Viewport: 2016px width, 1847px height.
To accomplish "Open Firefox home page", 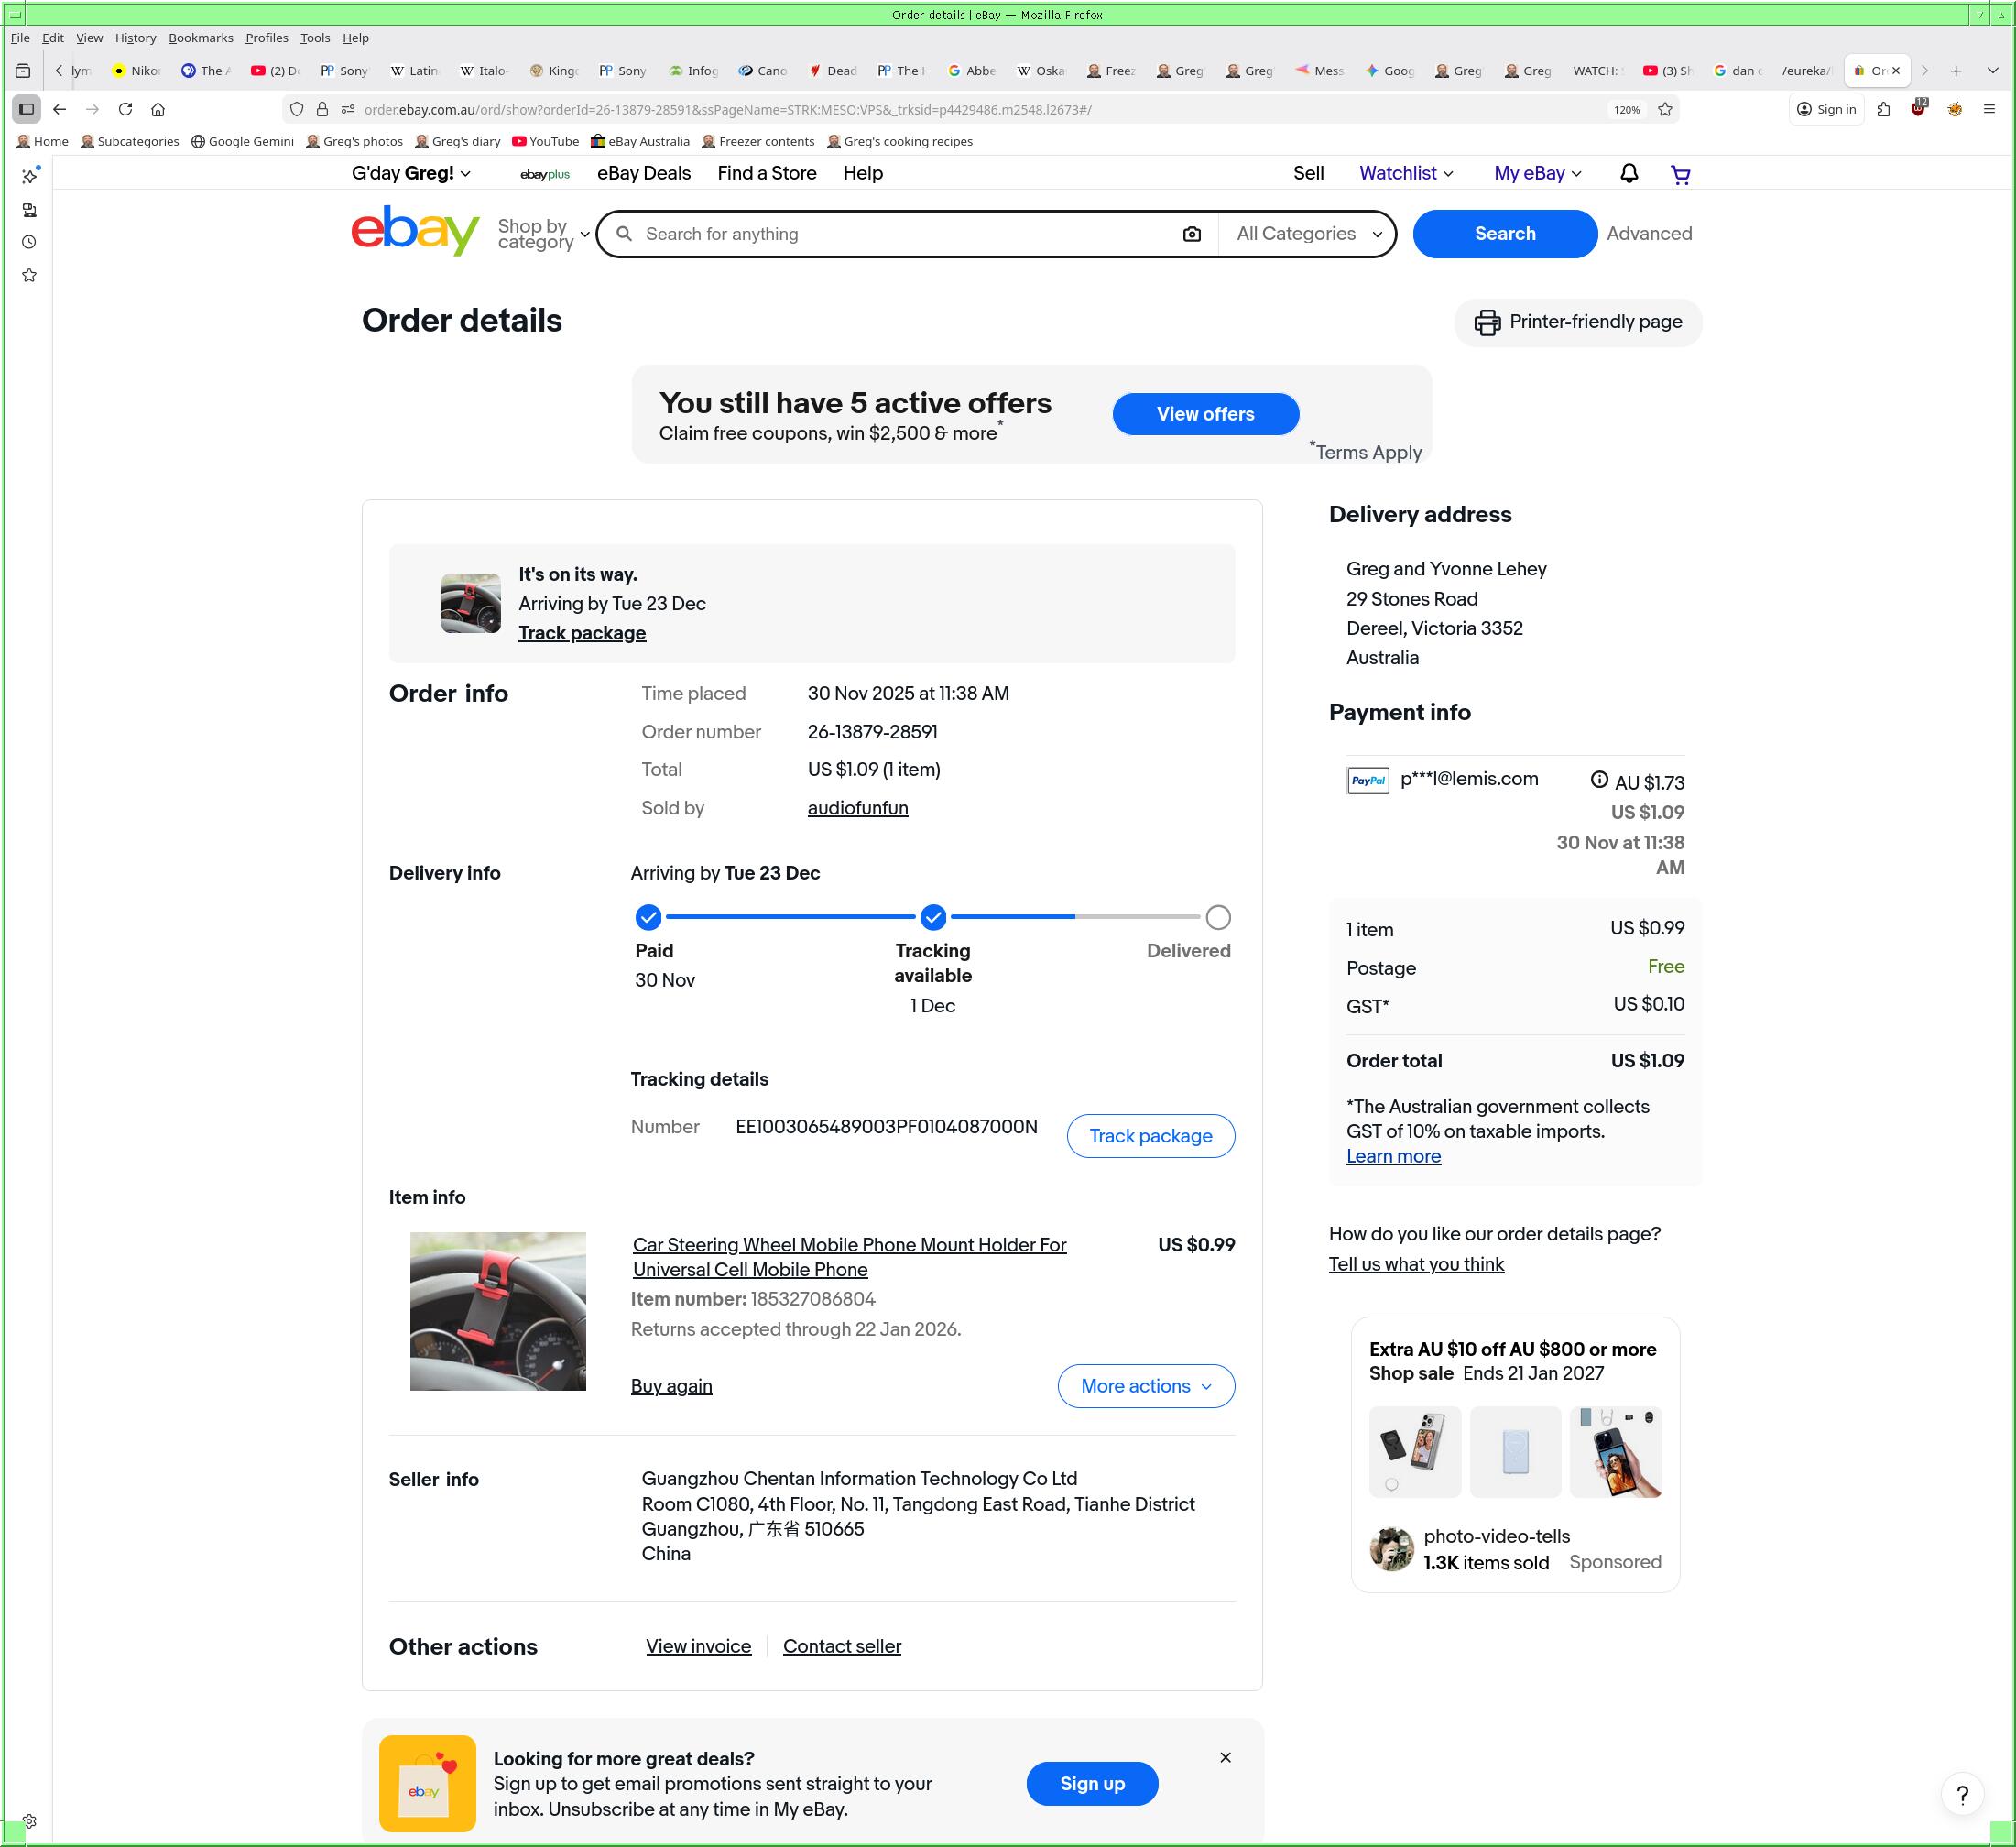I will pos(158,109).
